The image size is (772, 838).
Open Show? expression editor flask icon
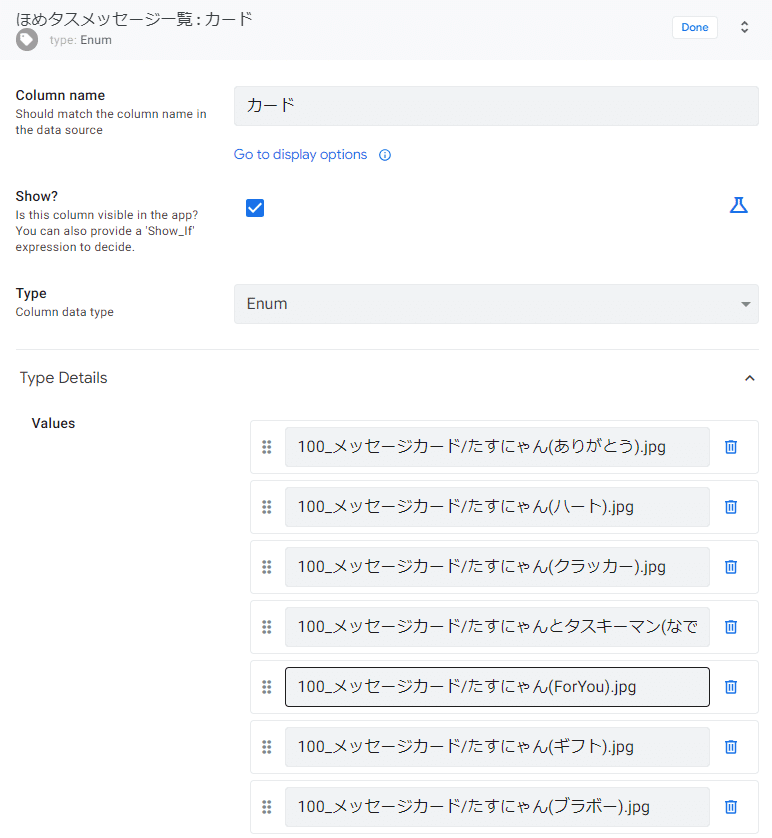tap(738, 205)
